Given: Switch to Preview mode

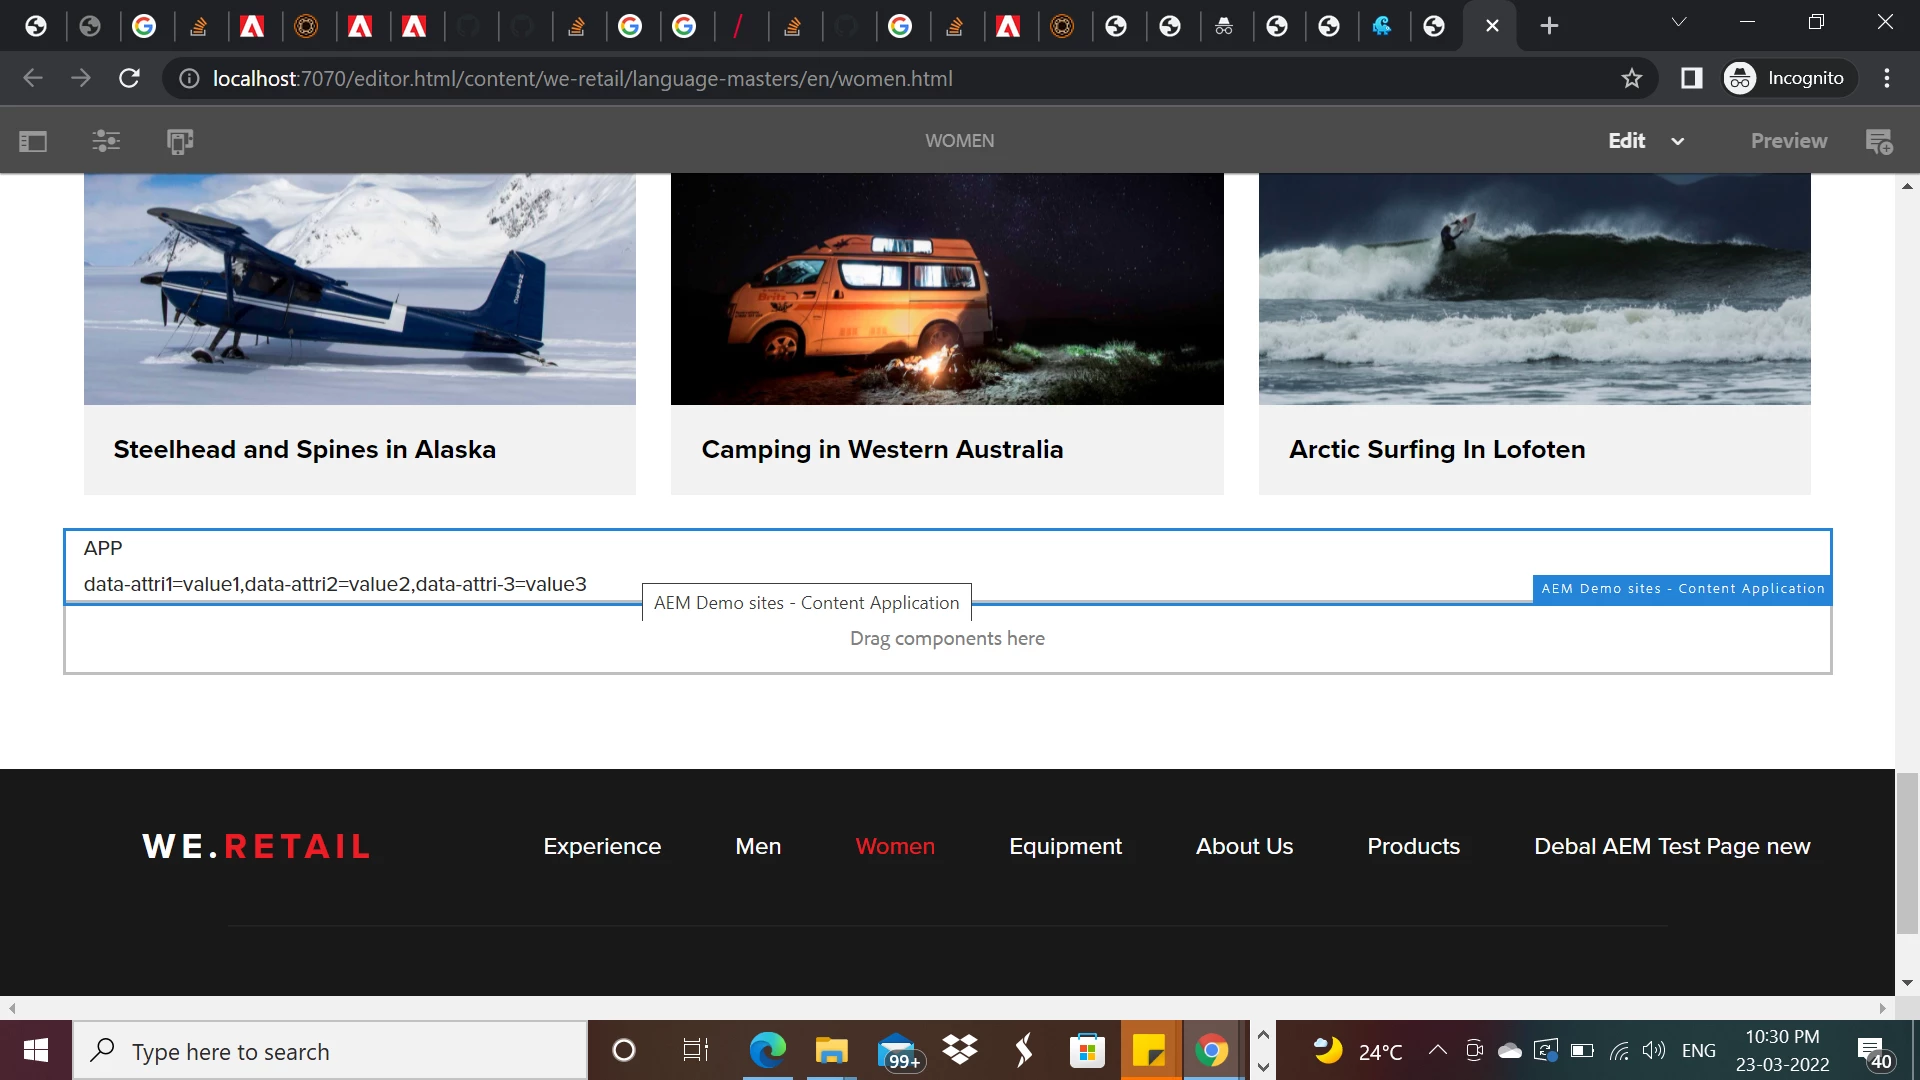Looking at the screenshot, I should click(x=1788, y=141).
